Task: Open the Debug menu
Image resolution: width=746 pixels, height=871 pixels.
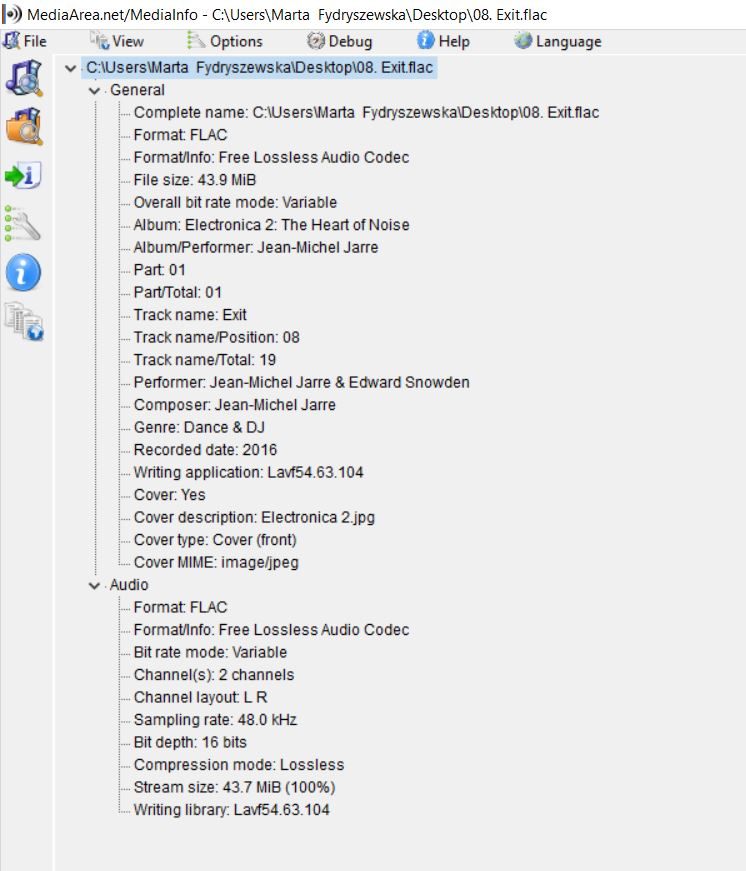Action: click(350, 42)
